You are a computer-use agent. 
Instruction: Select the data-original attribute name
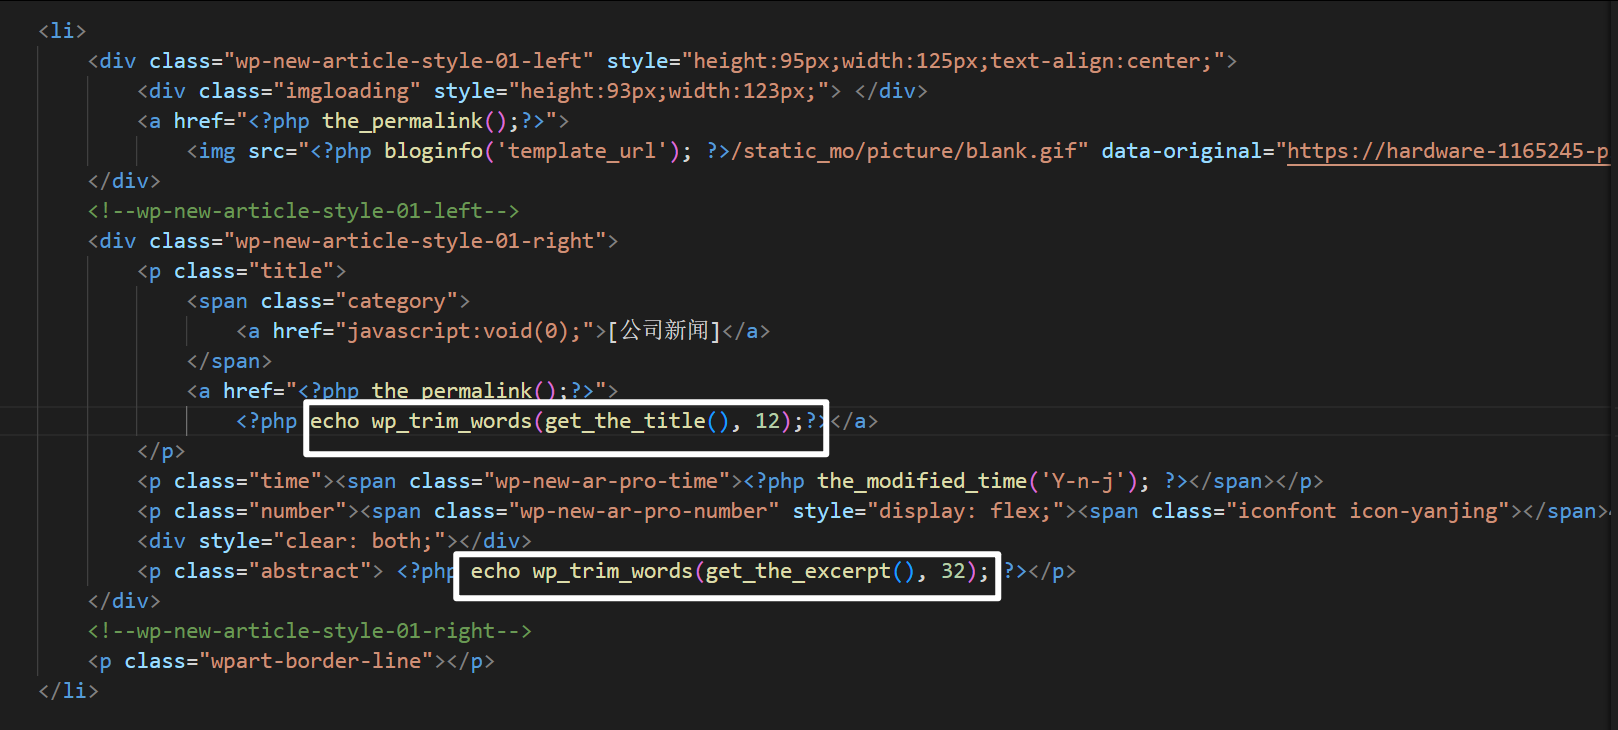tap(1181, 151)
